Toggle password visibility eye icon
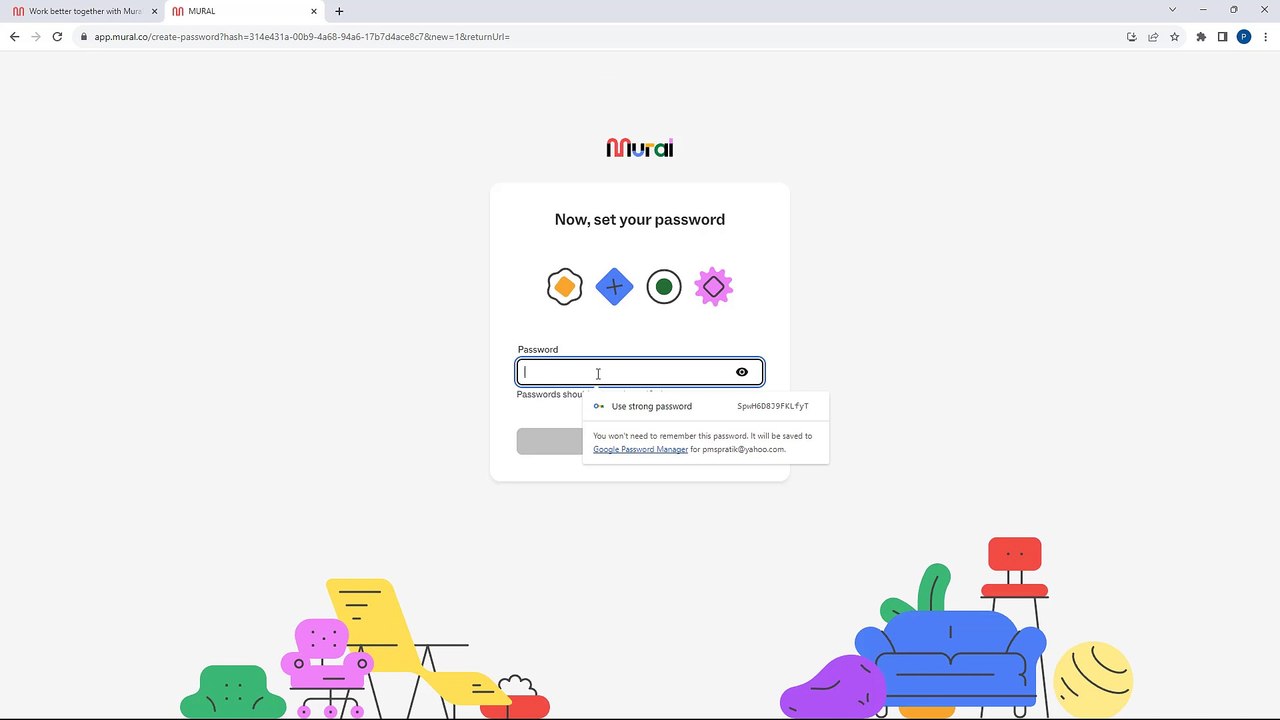1280x720 pixels. click(x=742, y=372)
